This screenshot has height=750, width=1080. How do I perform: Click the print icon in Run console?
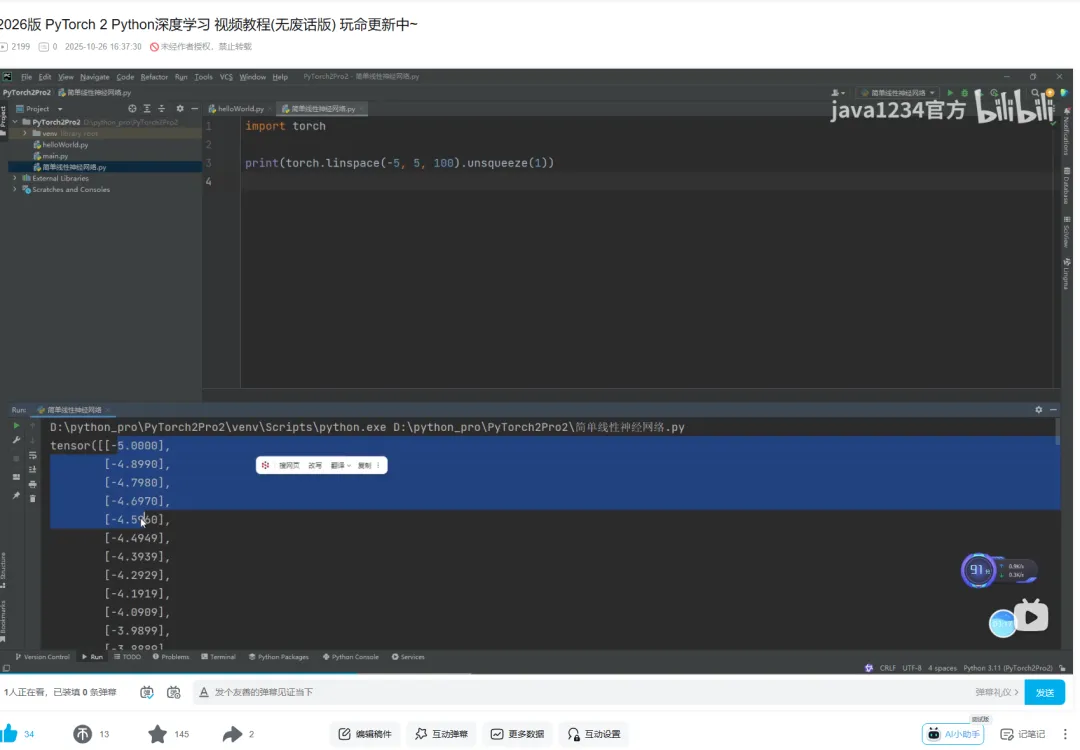click(x=32, y=484)
